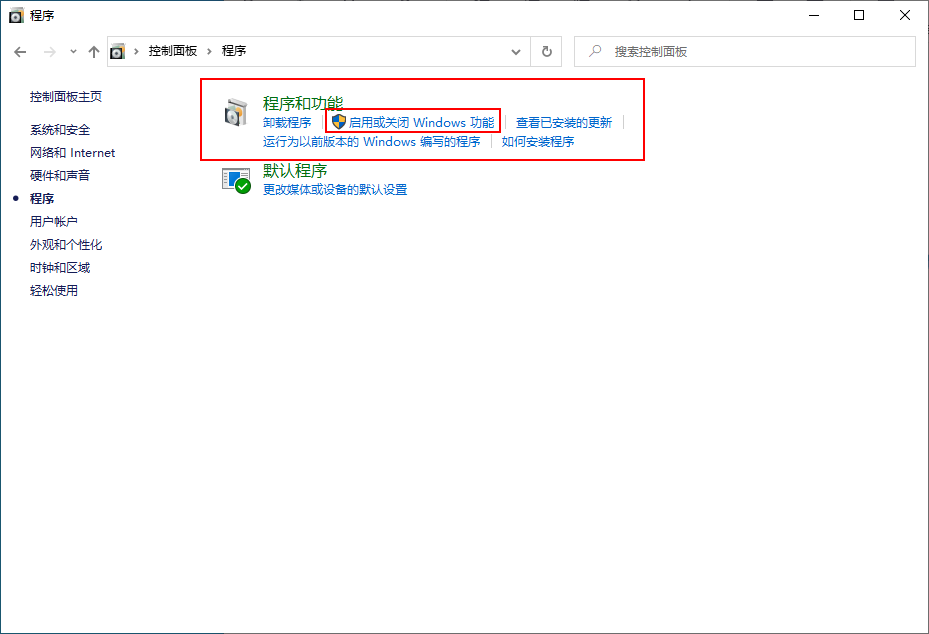Select 控制面板 breadcrumb in the address bar
This screenshot has width=929, height=634.
(172, 51)
